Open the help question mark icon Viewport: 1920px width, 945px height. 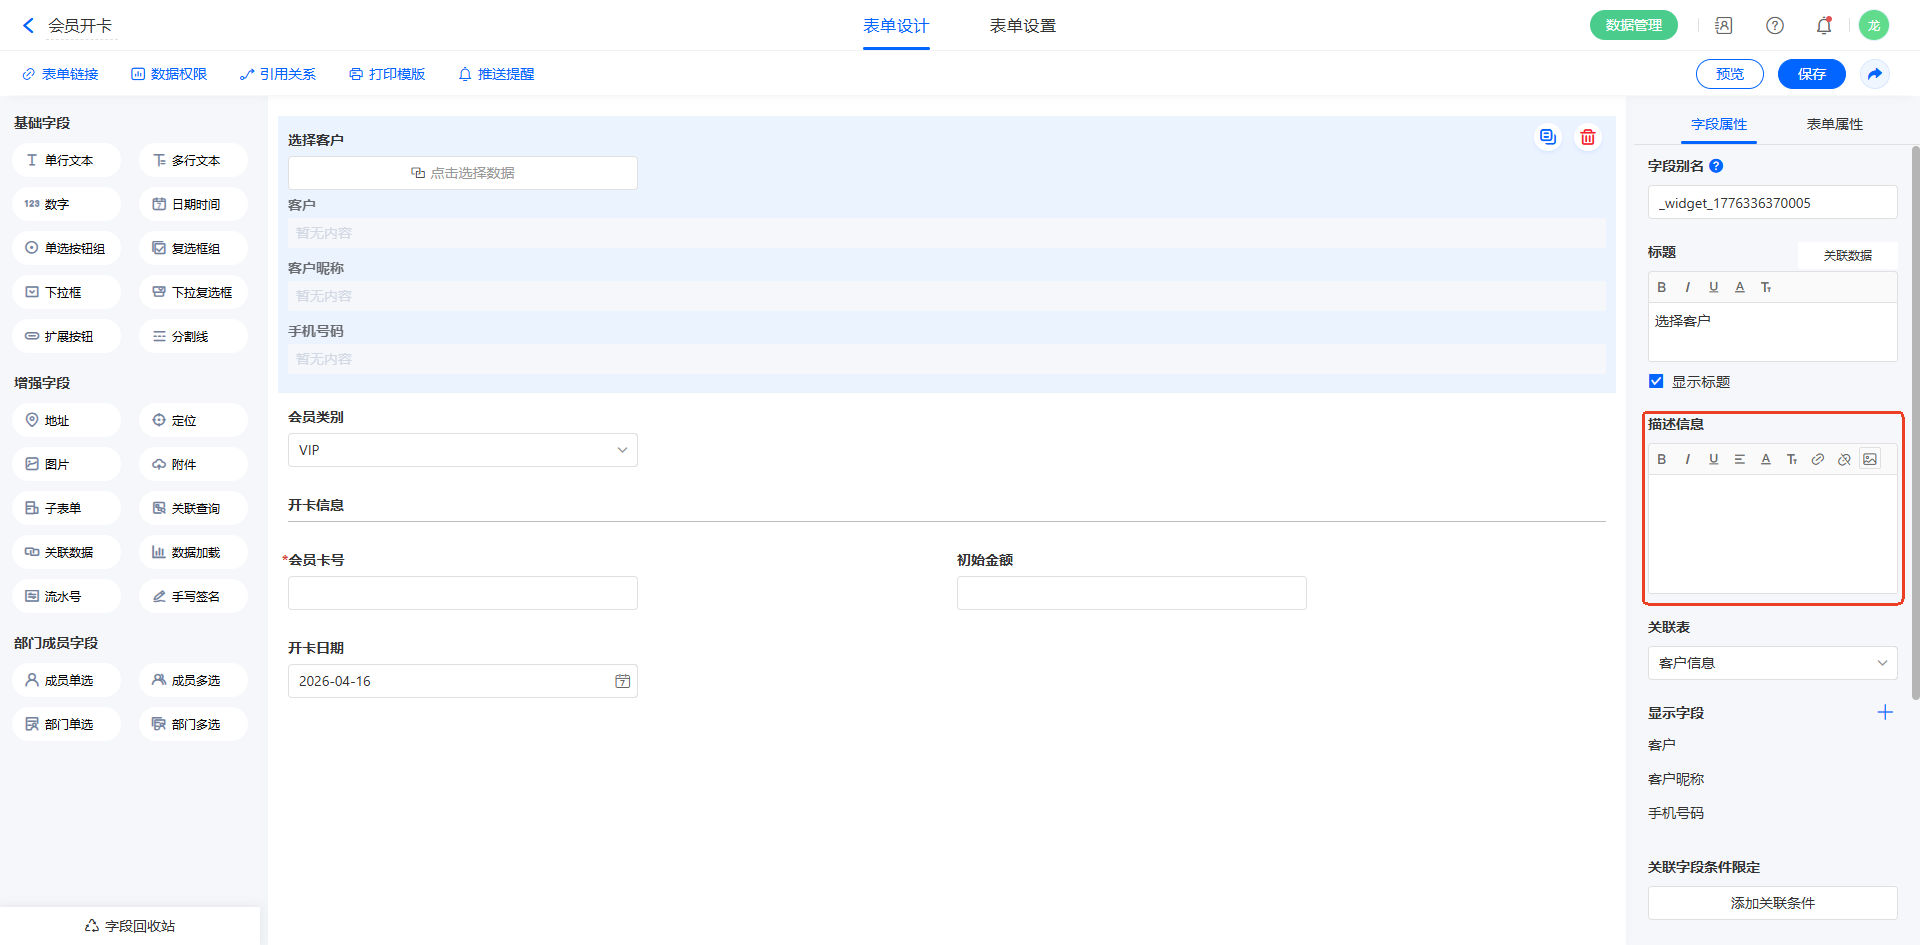pyautogui.click(x=1775, y=26)
